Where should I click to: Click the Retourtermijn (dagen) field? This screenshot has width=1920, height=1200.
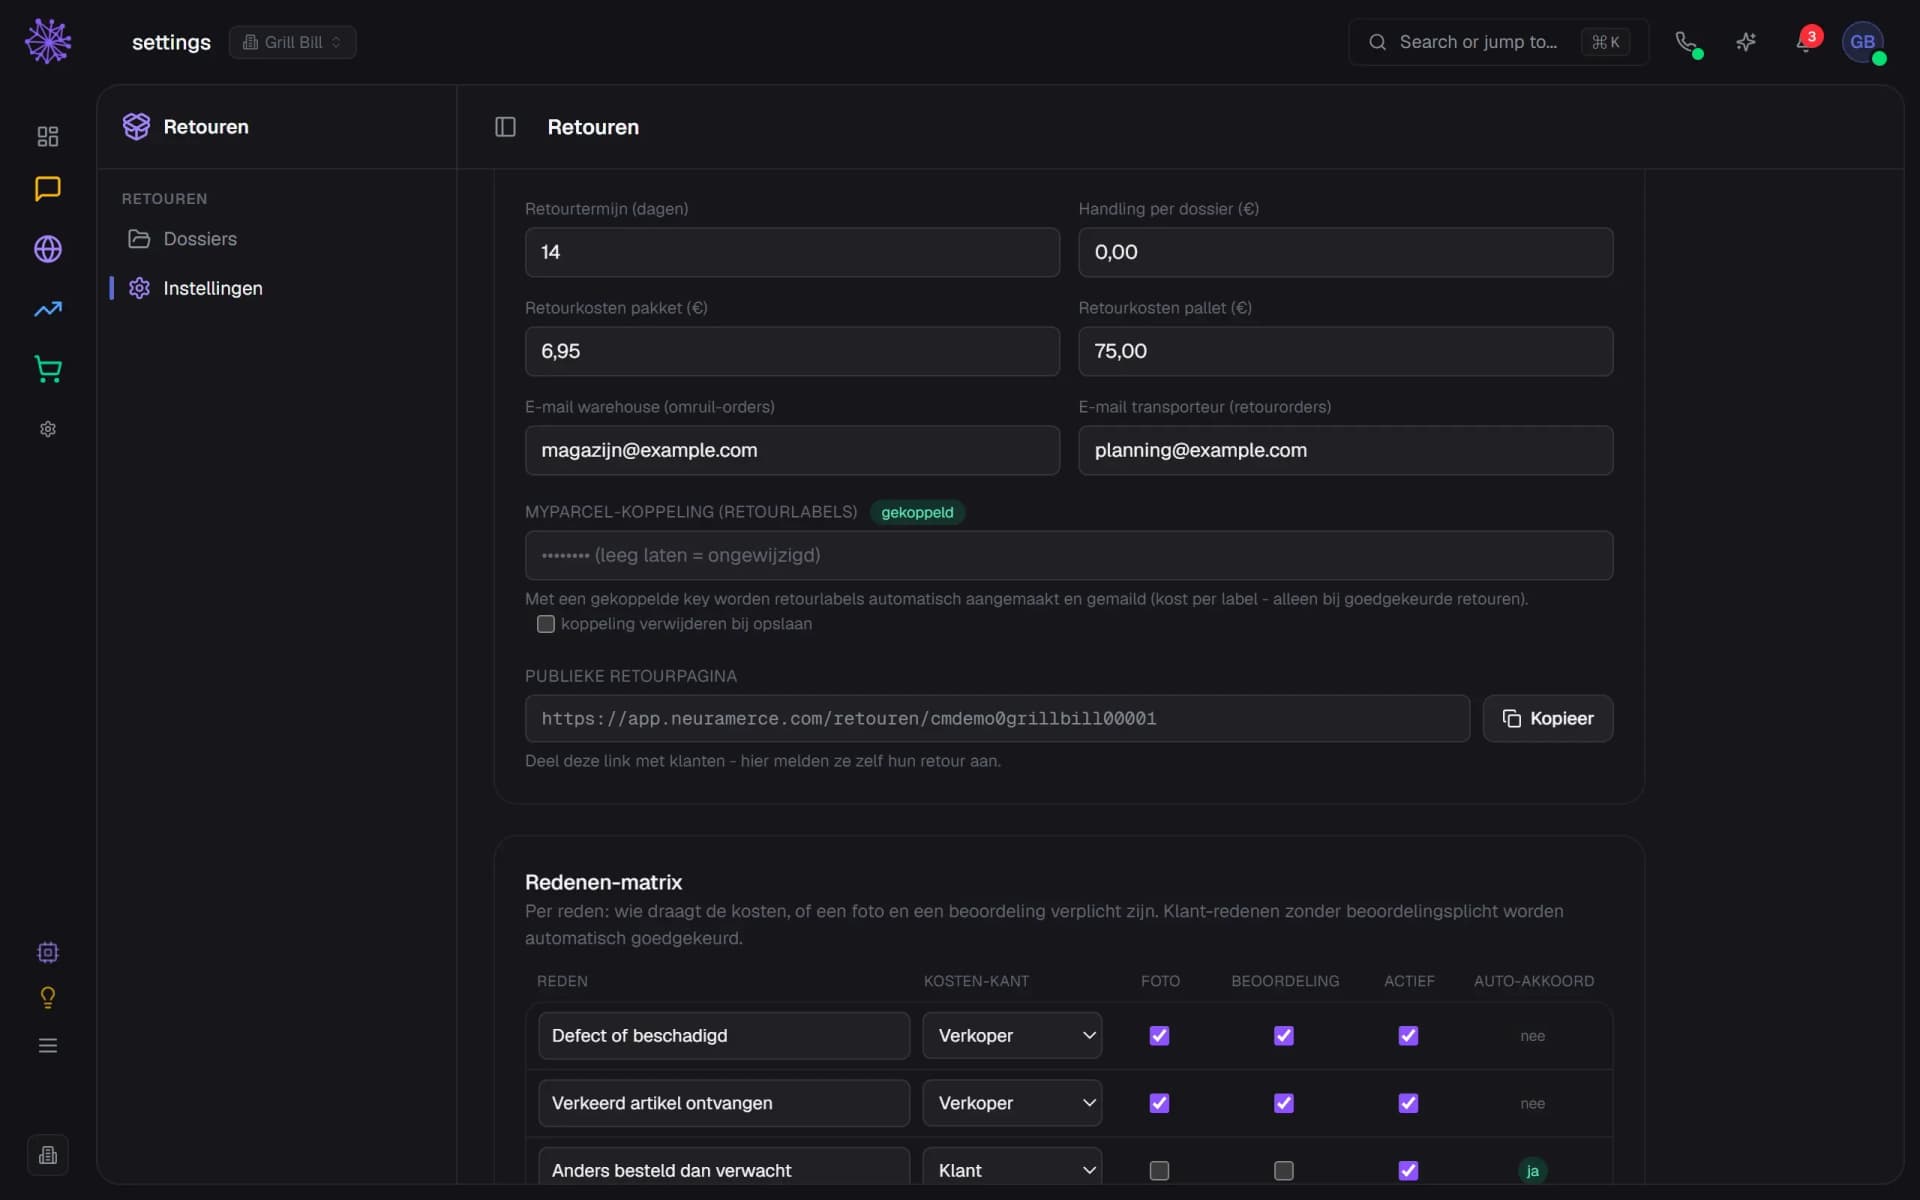(792, 252)
